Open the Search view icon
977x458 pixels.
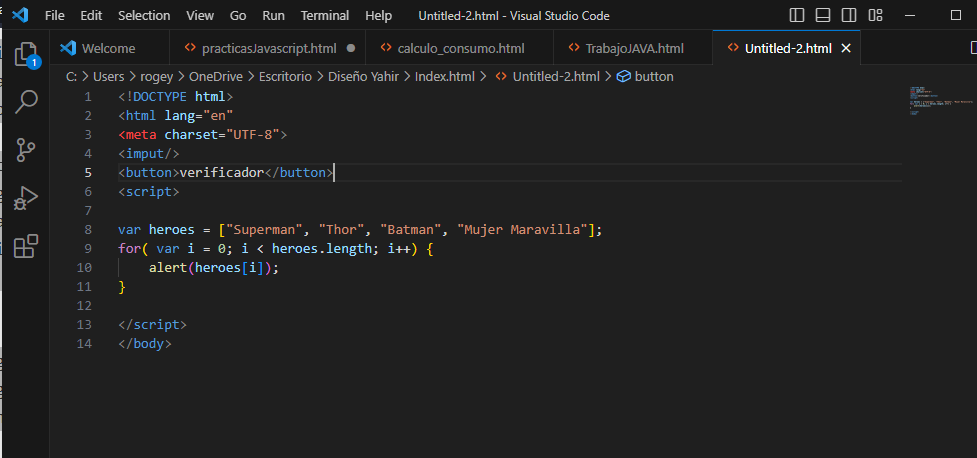click(x=26, y=102)
